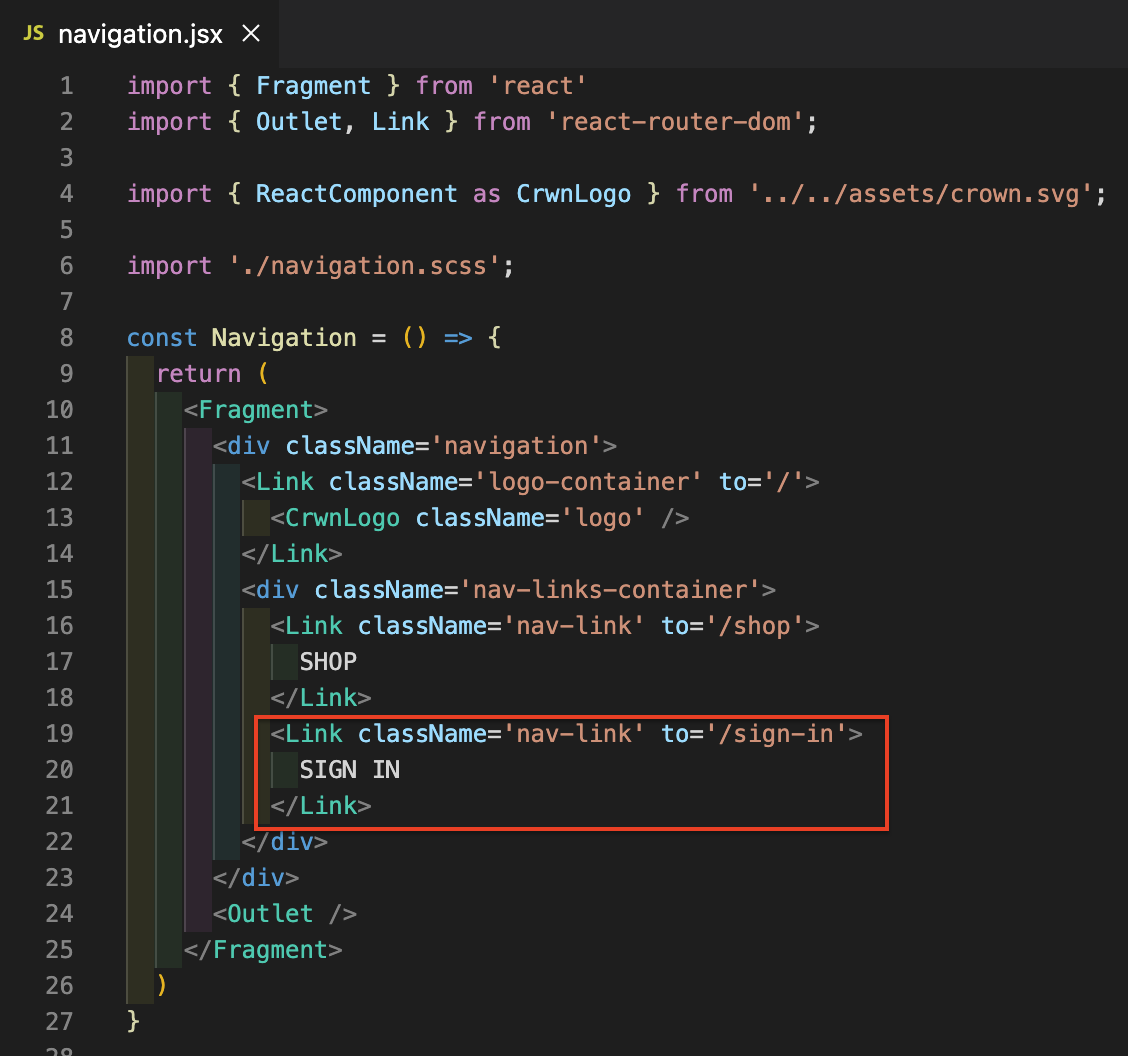Click line number 4 in gutter
This screenshot has width=1128, height=1056.
coord(66,194)
